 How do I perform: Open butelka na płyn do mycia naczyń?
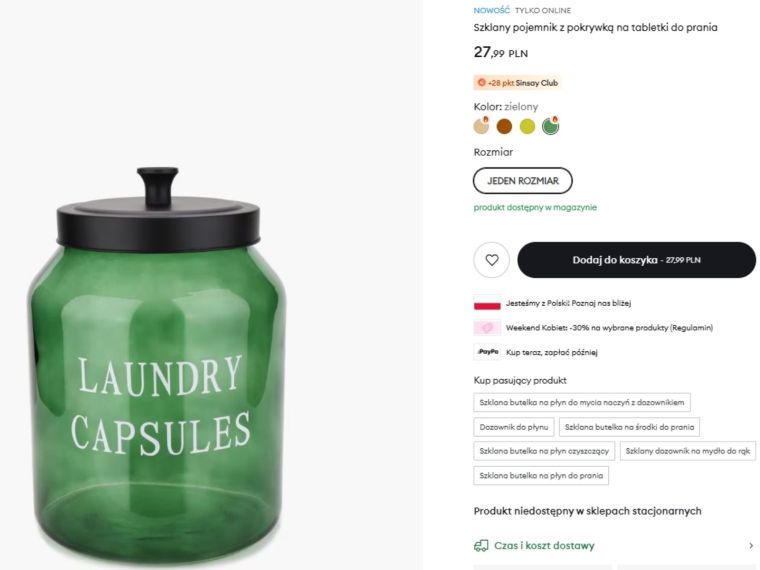[582, 402]
